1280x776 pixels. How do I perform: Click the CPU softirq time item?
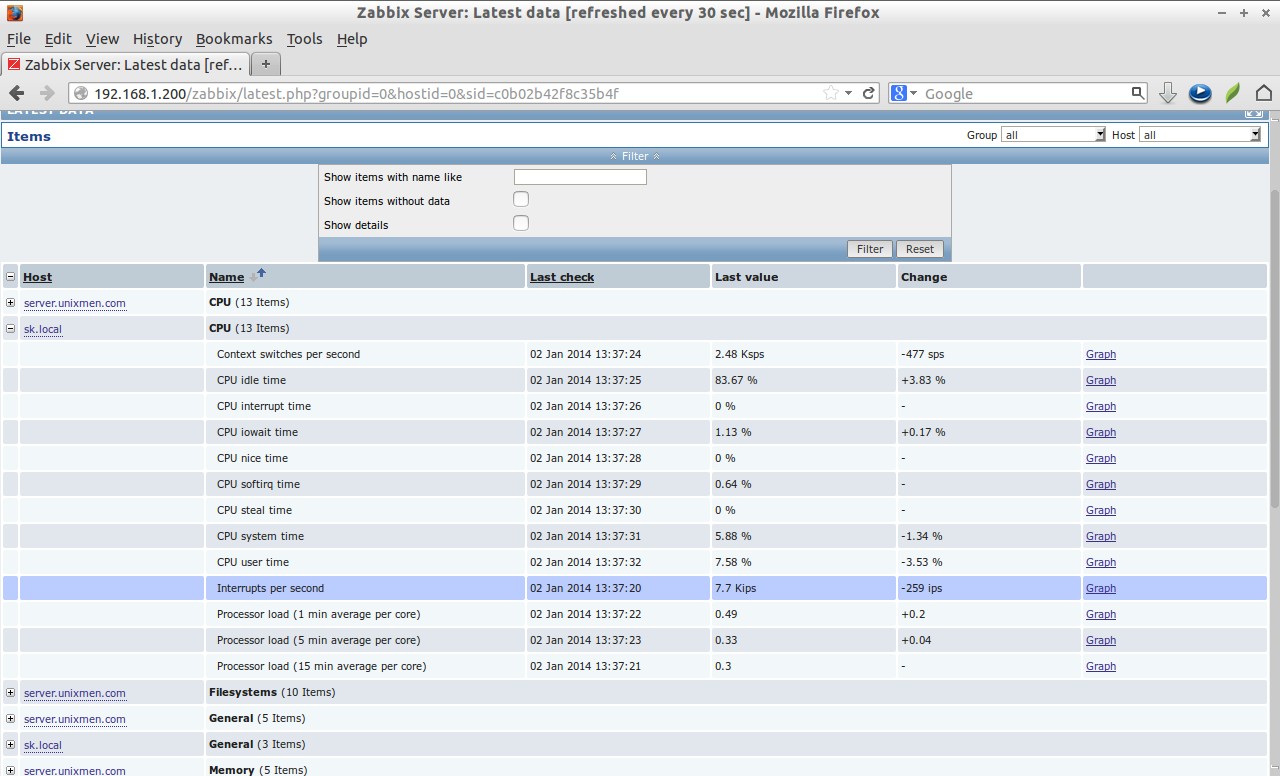point(258,484)
